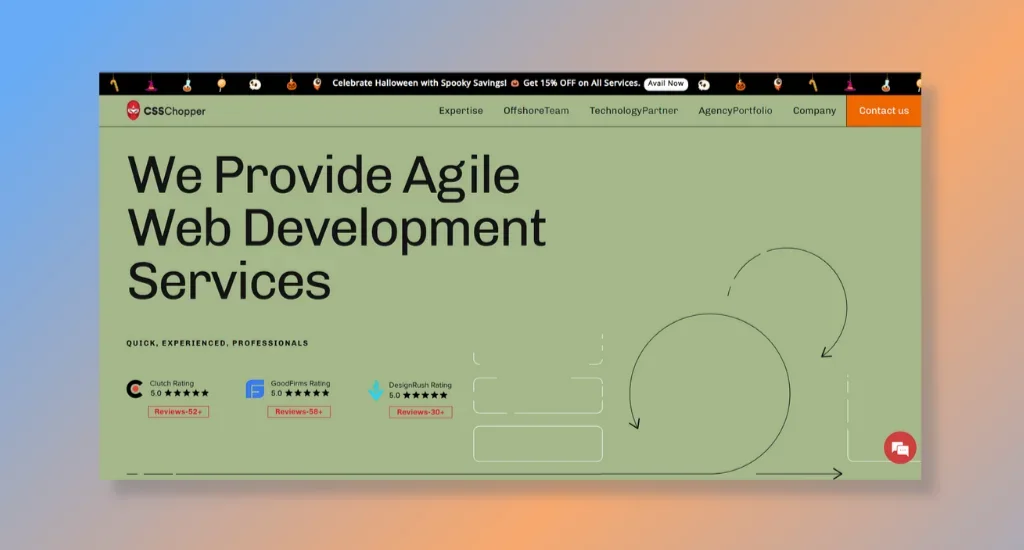The width and height of the screenshot is (1024, 550).
Task: Expand the Company navigation menu
Action: click(x=814, y=111)
